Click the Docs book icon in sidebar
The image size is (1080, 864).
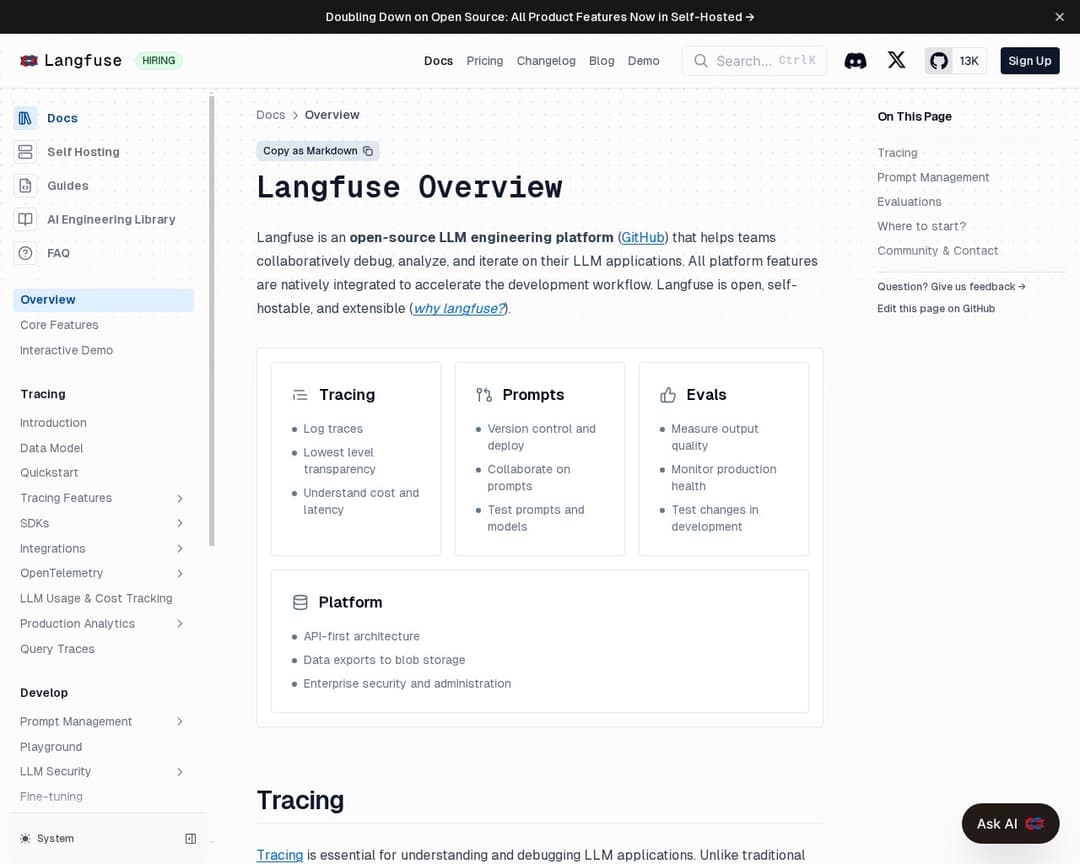coord(25,118)
